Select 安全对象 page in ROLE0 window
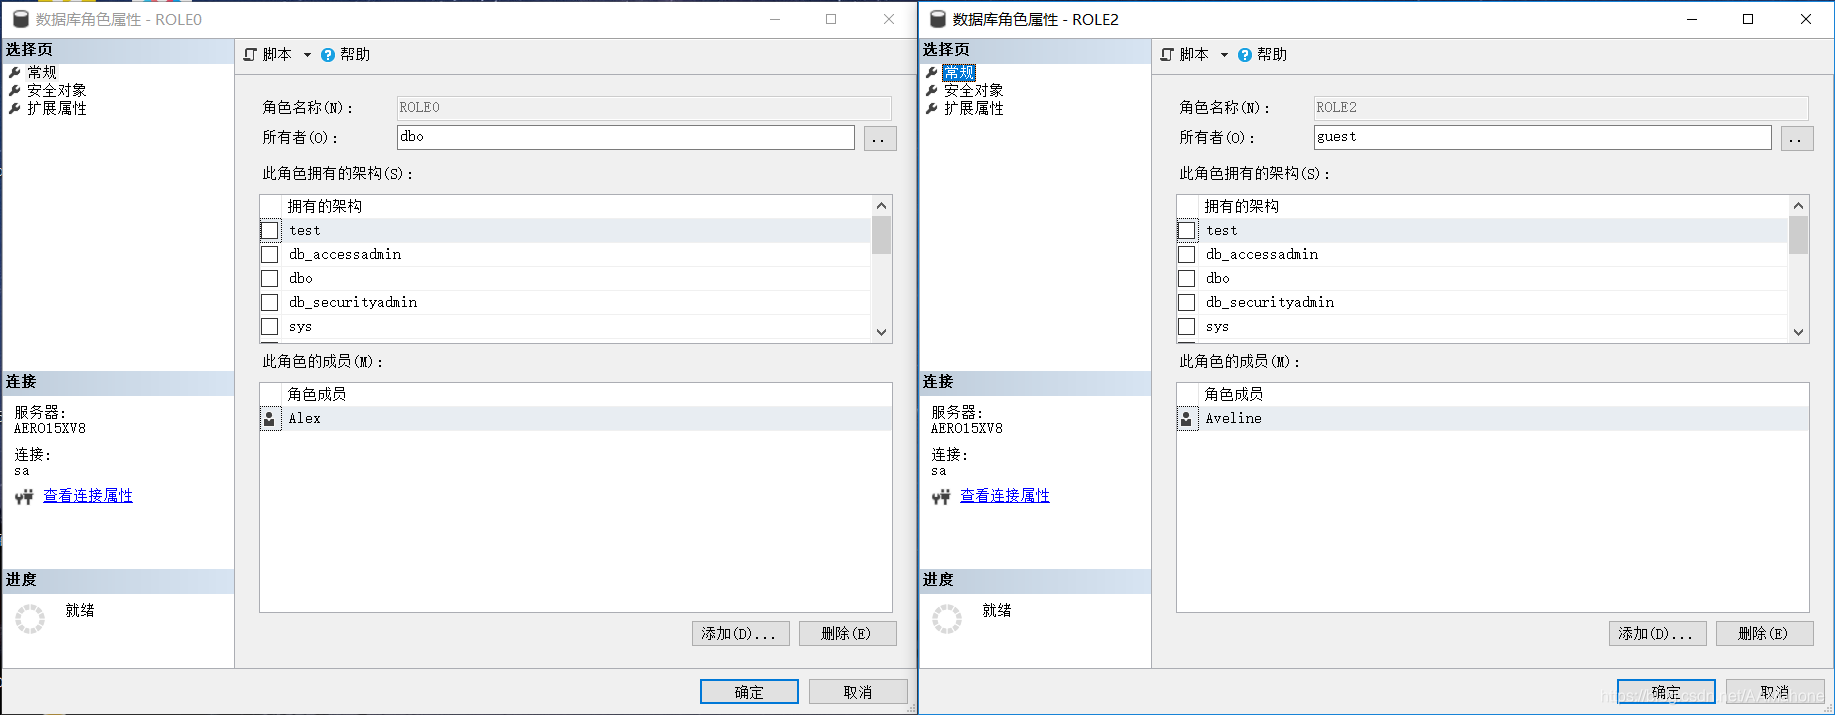This screenshot has height=715, width=1835. pyautogui.click(x=57, y=91)
